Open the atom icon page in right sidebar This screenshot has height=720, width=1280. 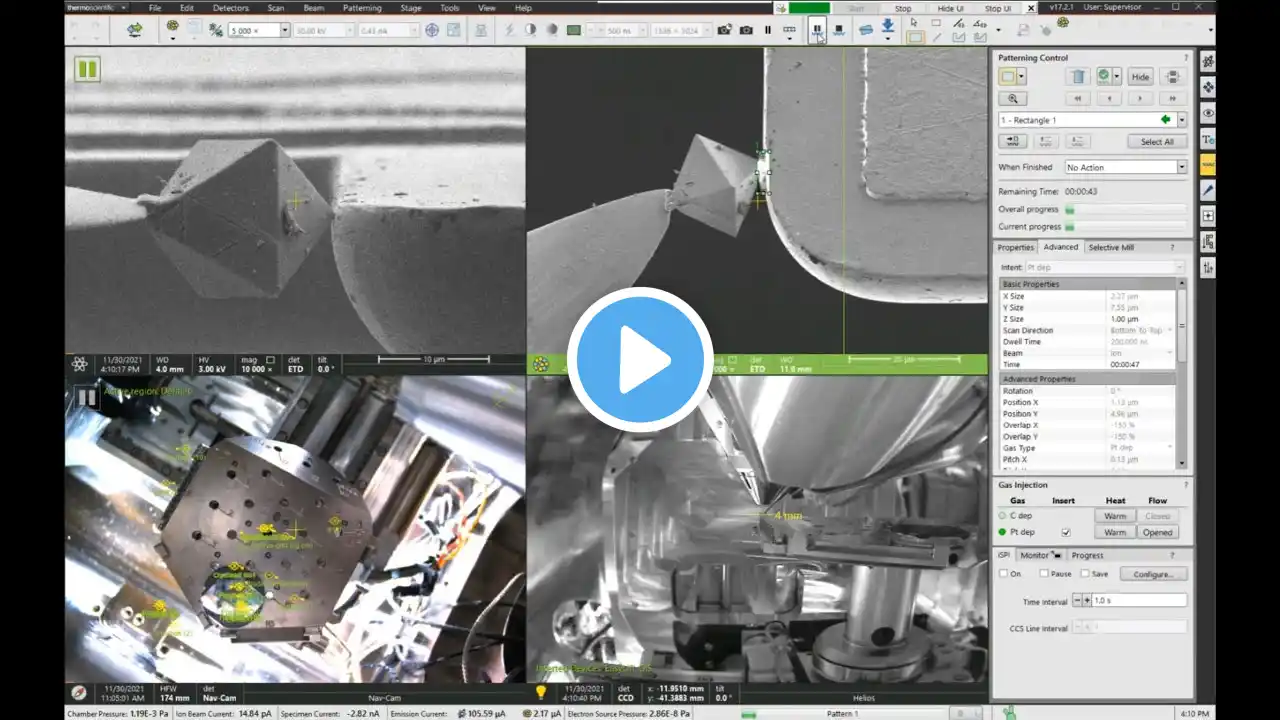coord(1208,61)
